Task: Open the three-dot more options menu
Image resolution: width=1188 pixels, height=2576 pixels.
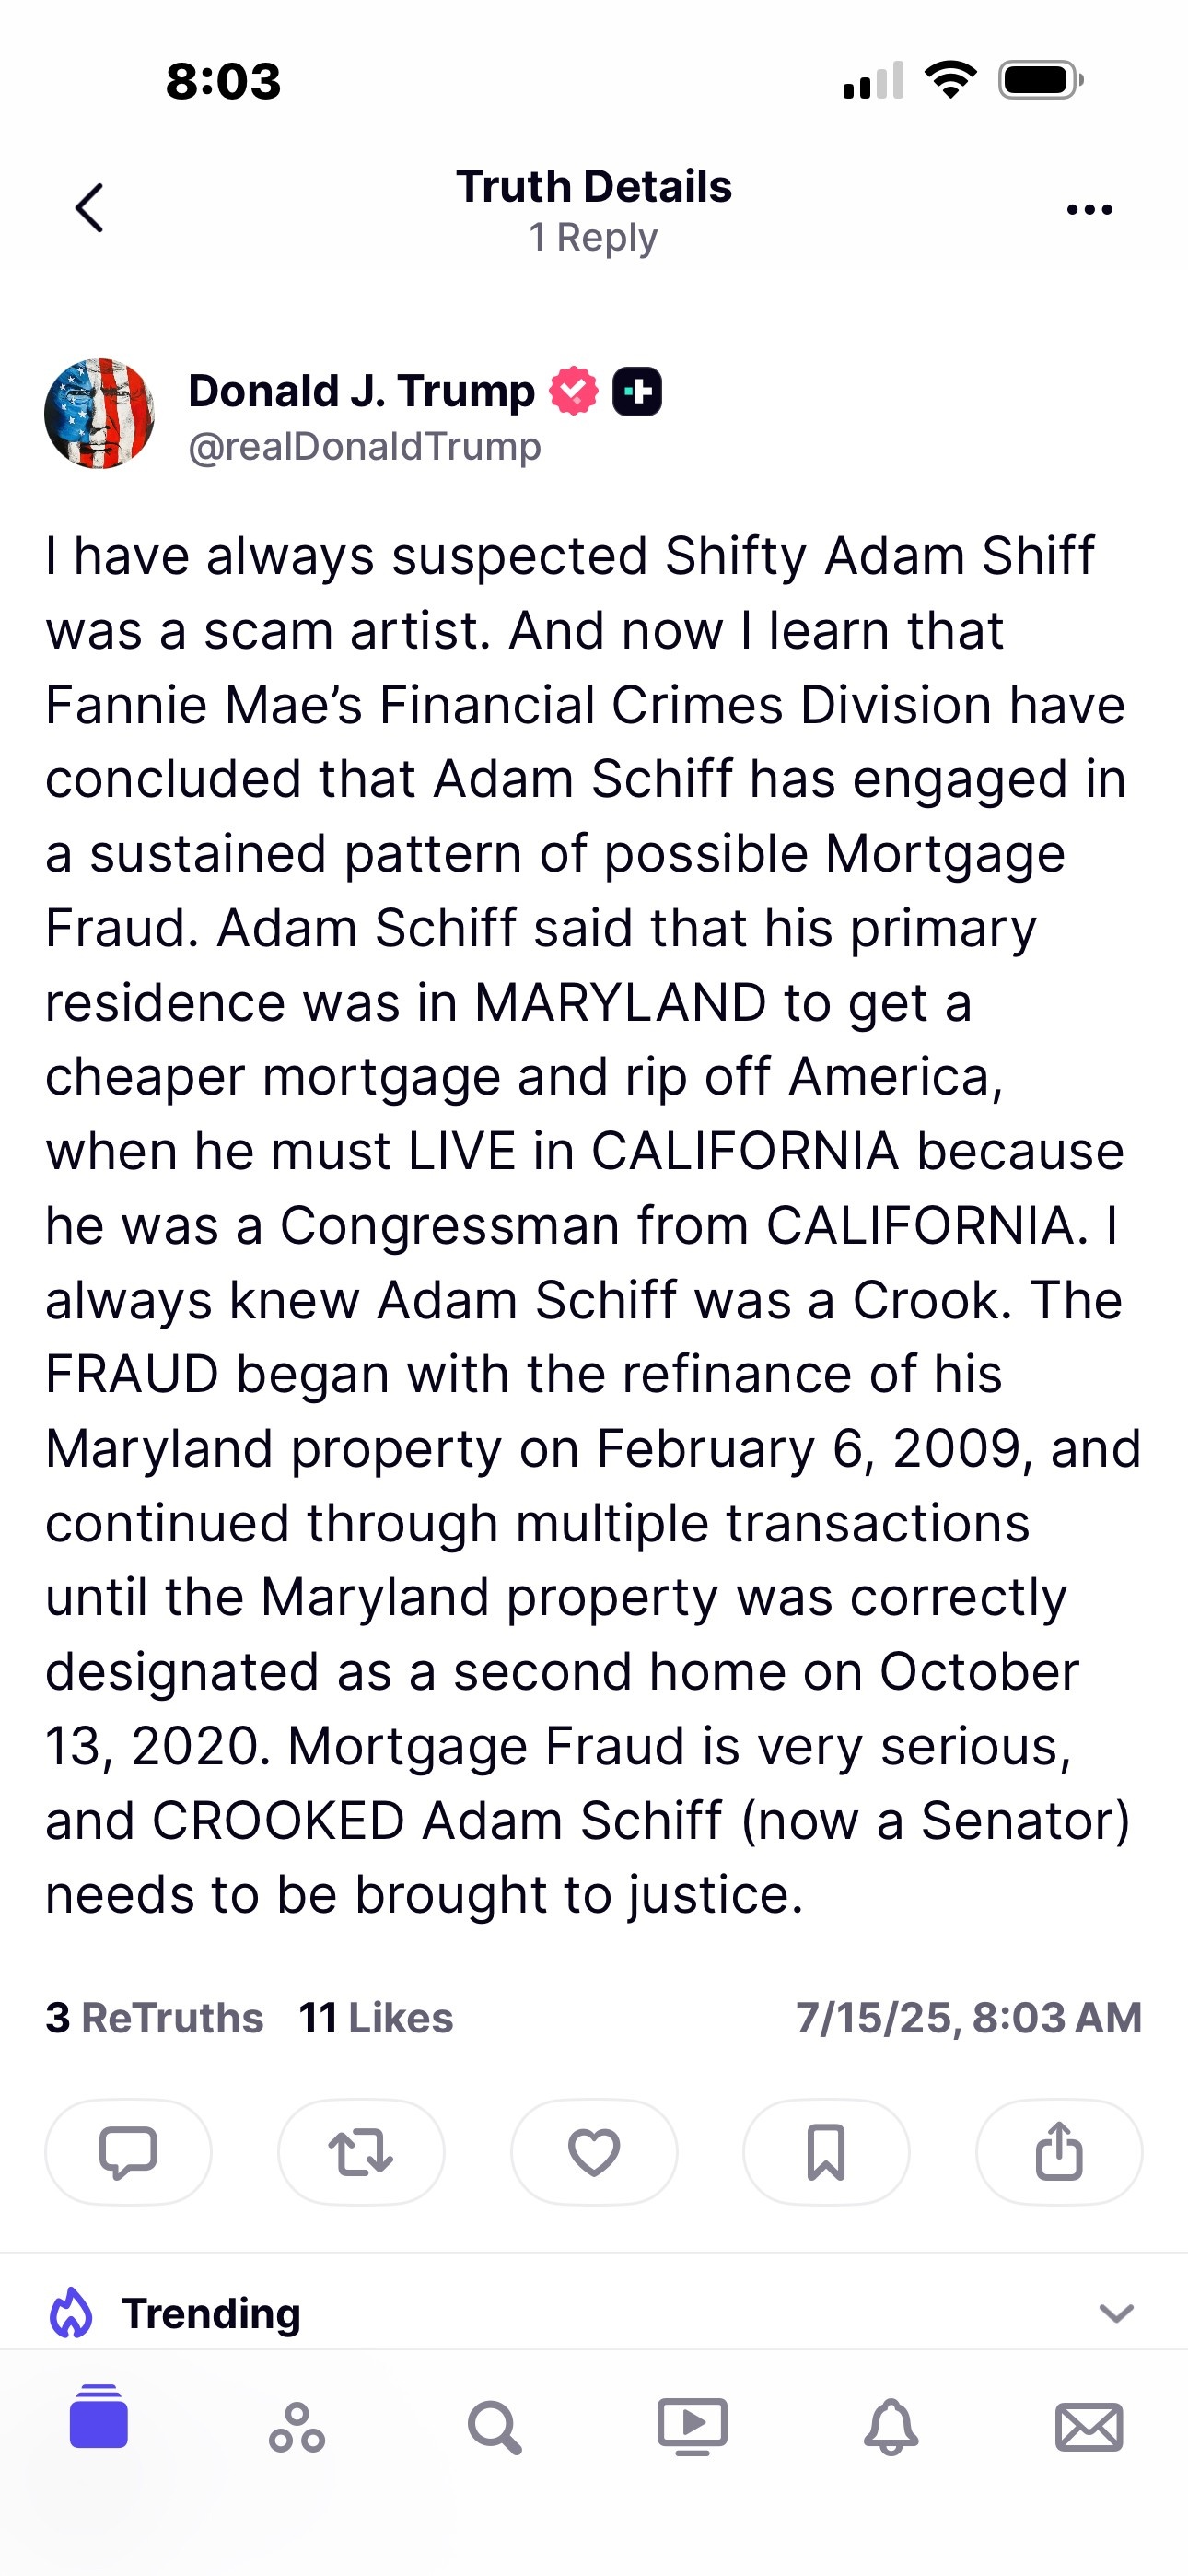Action: [1089, 209]
